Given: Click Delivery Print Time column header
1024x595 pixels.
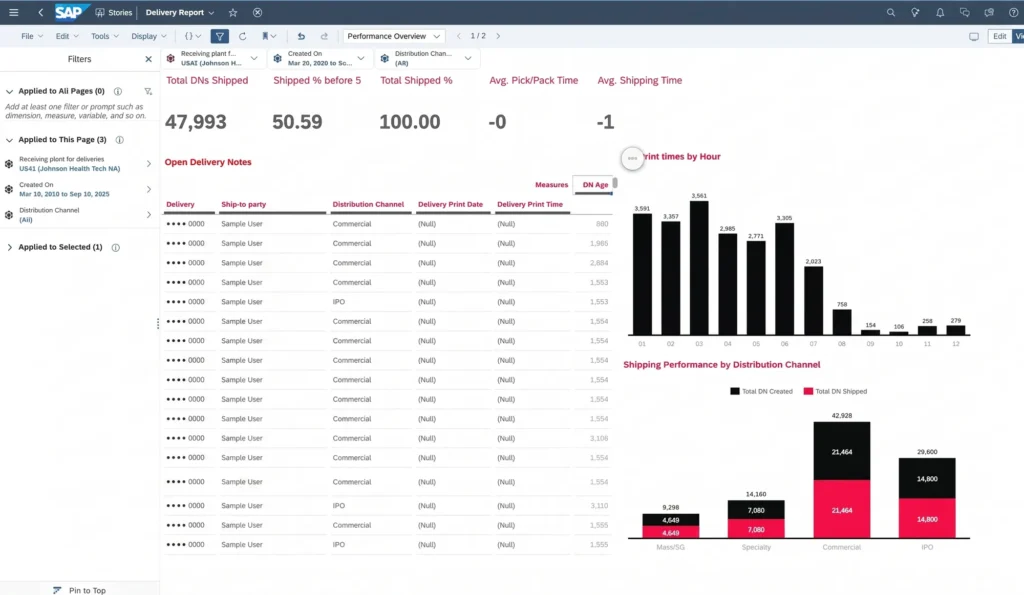Looking at the screenshot, I should pyautogui.click(x=530, y=204).
